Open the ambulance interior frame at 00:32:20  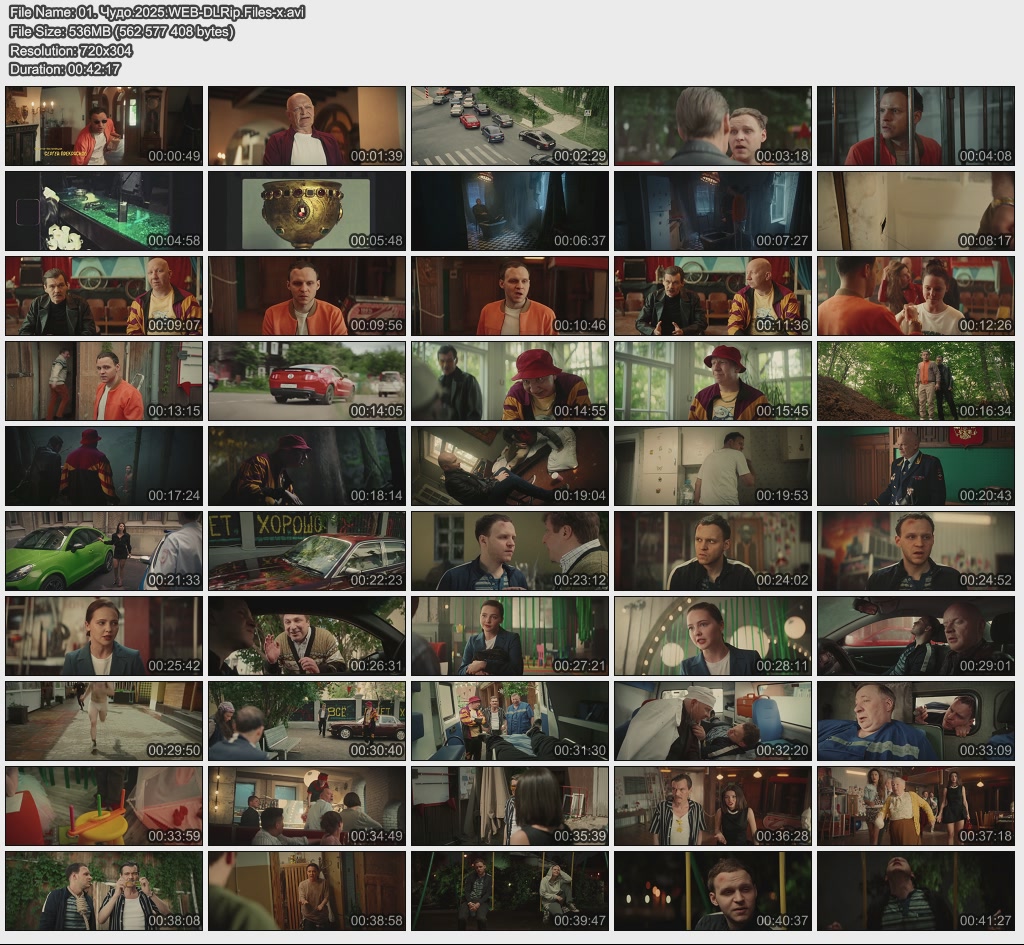(712, 721)
